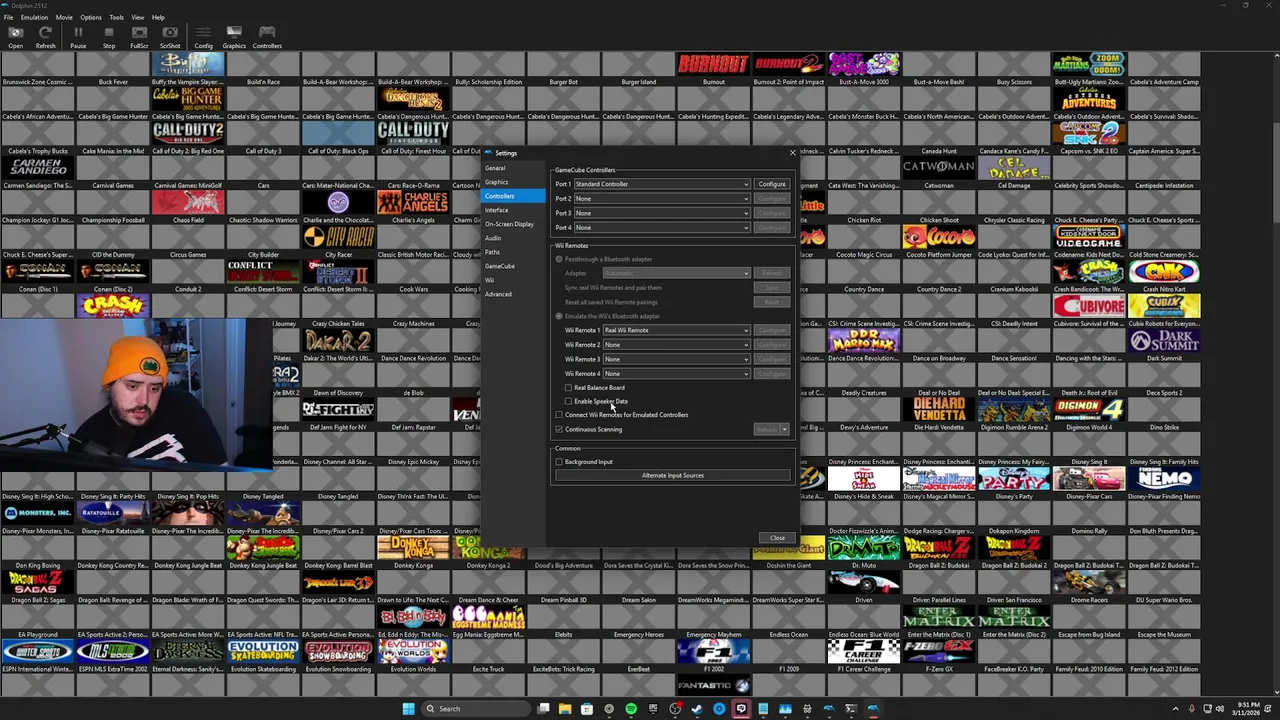Click the Stop toolbar icon

pos(108,33)
